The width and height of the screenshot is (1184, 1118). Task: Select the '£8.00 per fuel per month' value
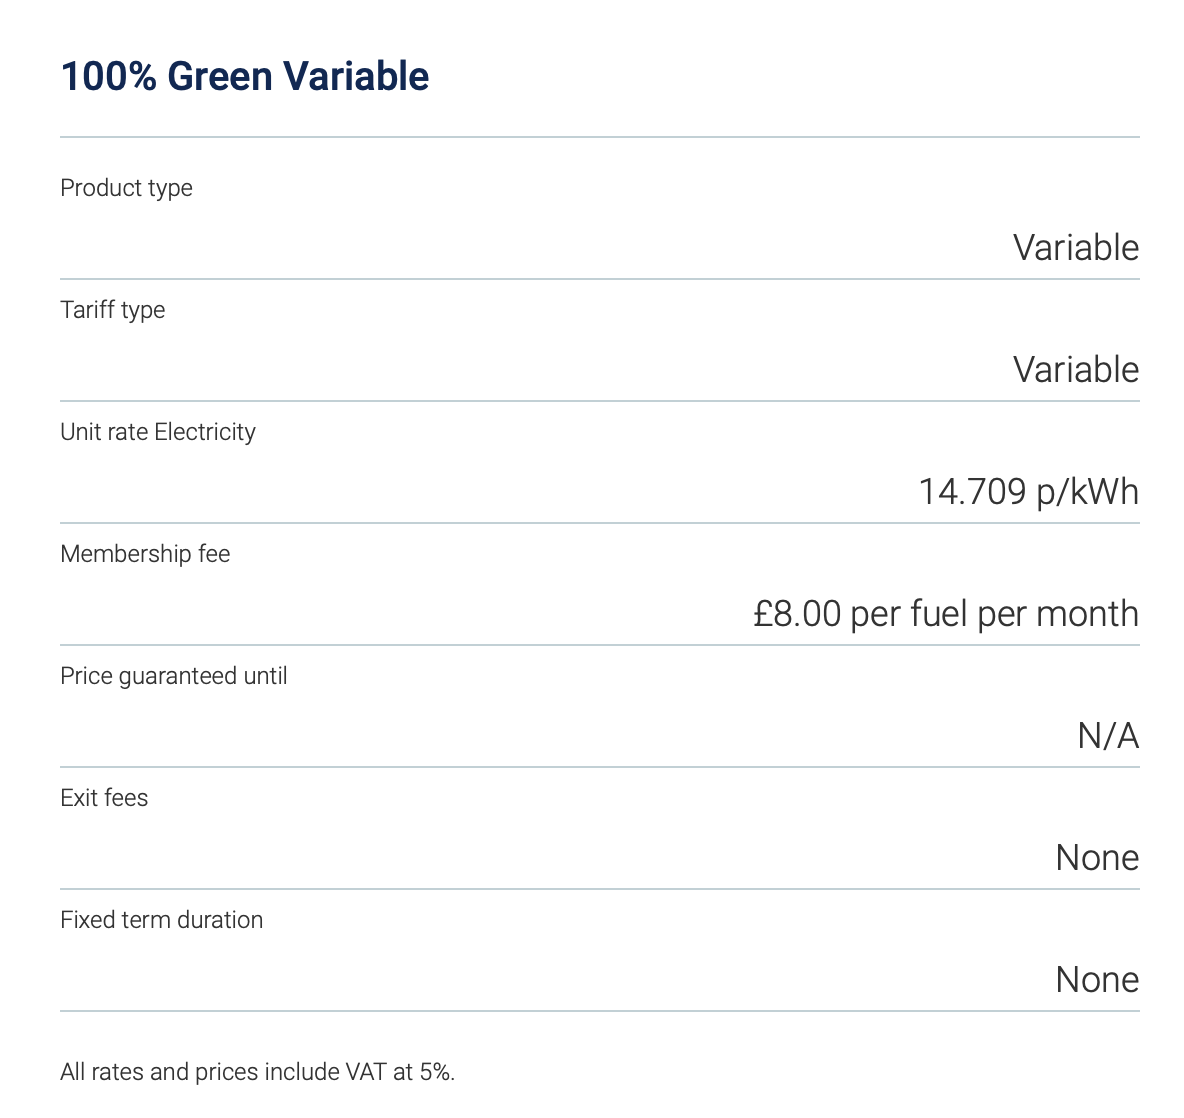pos(945,614)
